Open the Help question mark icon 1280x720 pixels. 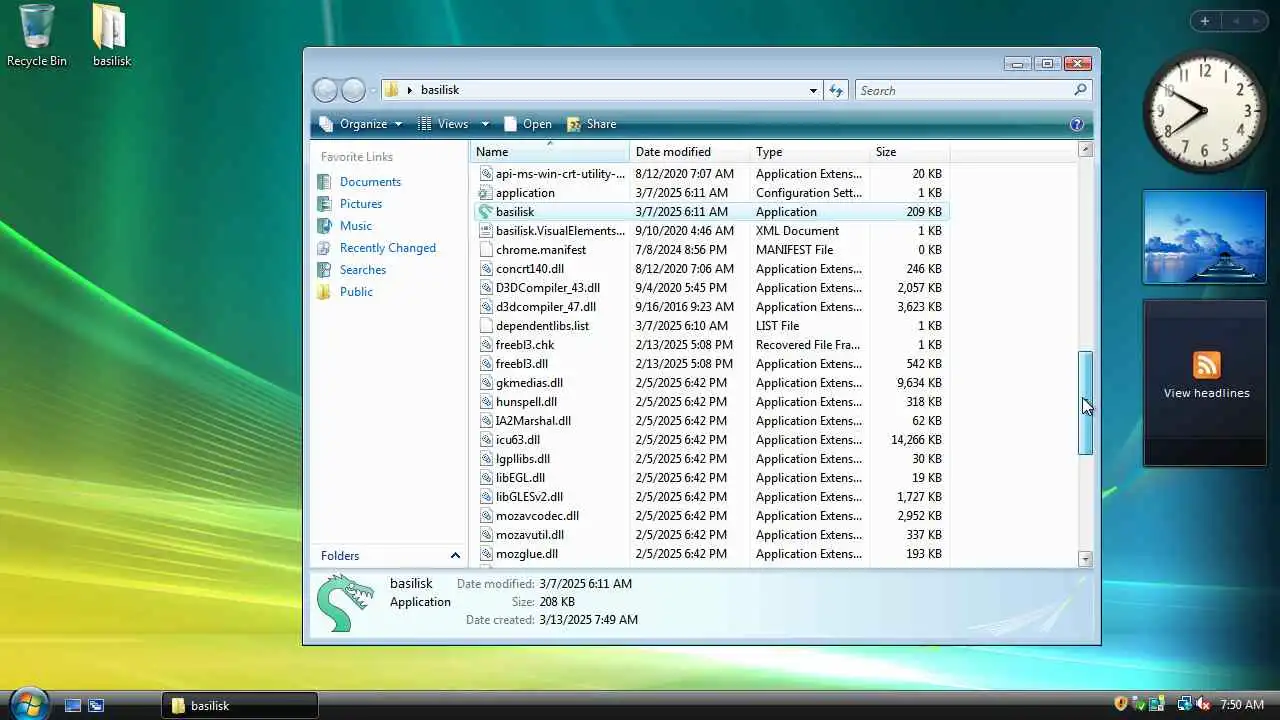tap(1077, 124)
